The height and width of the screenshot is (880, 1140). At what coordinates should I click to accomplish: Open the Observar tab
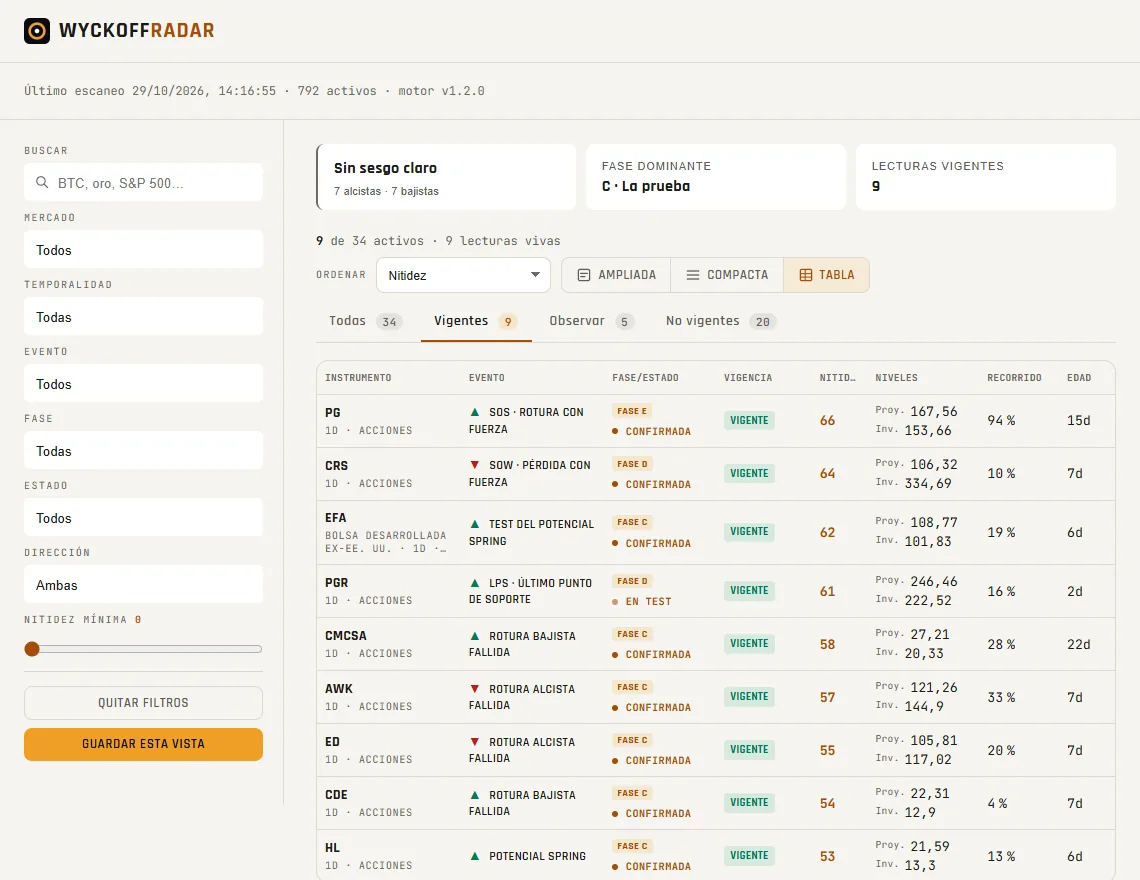[592, 321]
